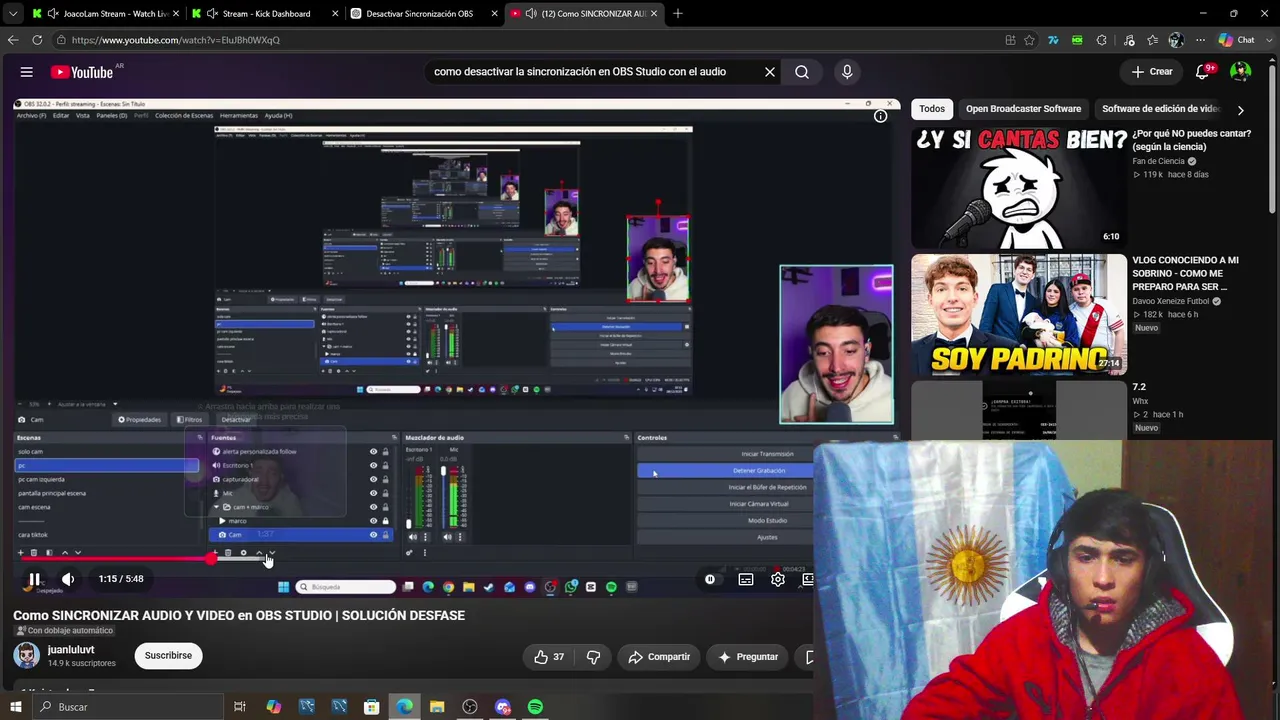Run search with the magnifier button
The height and width of the screenshot is (720, 1280).
click(802, 72)
